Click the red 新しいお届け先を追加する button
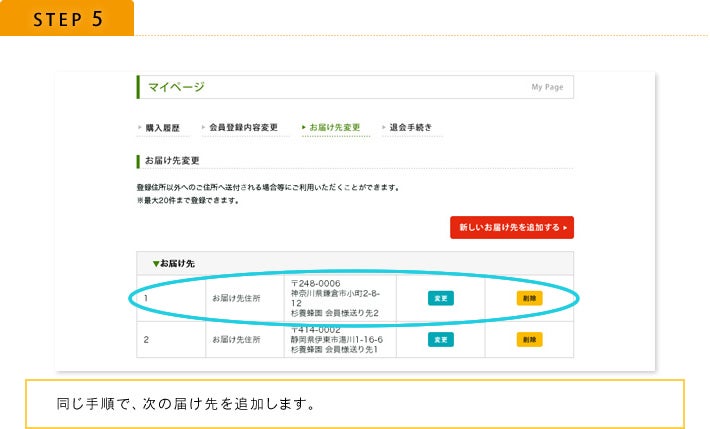 pos(511,228)
